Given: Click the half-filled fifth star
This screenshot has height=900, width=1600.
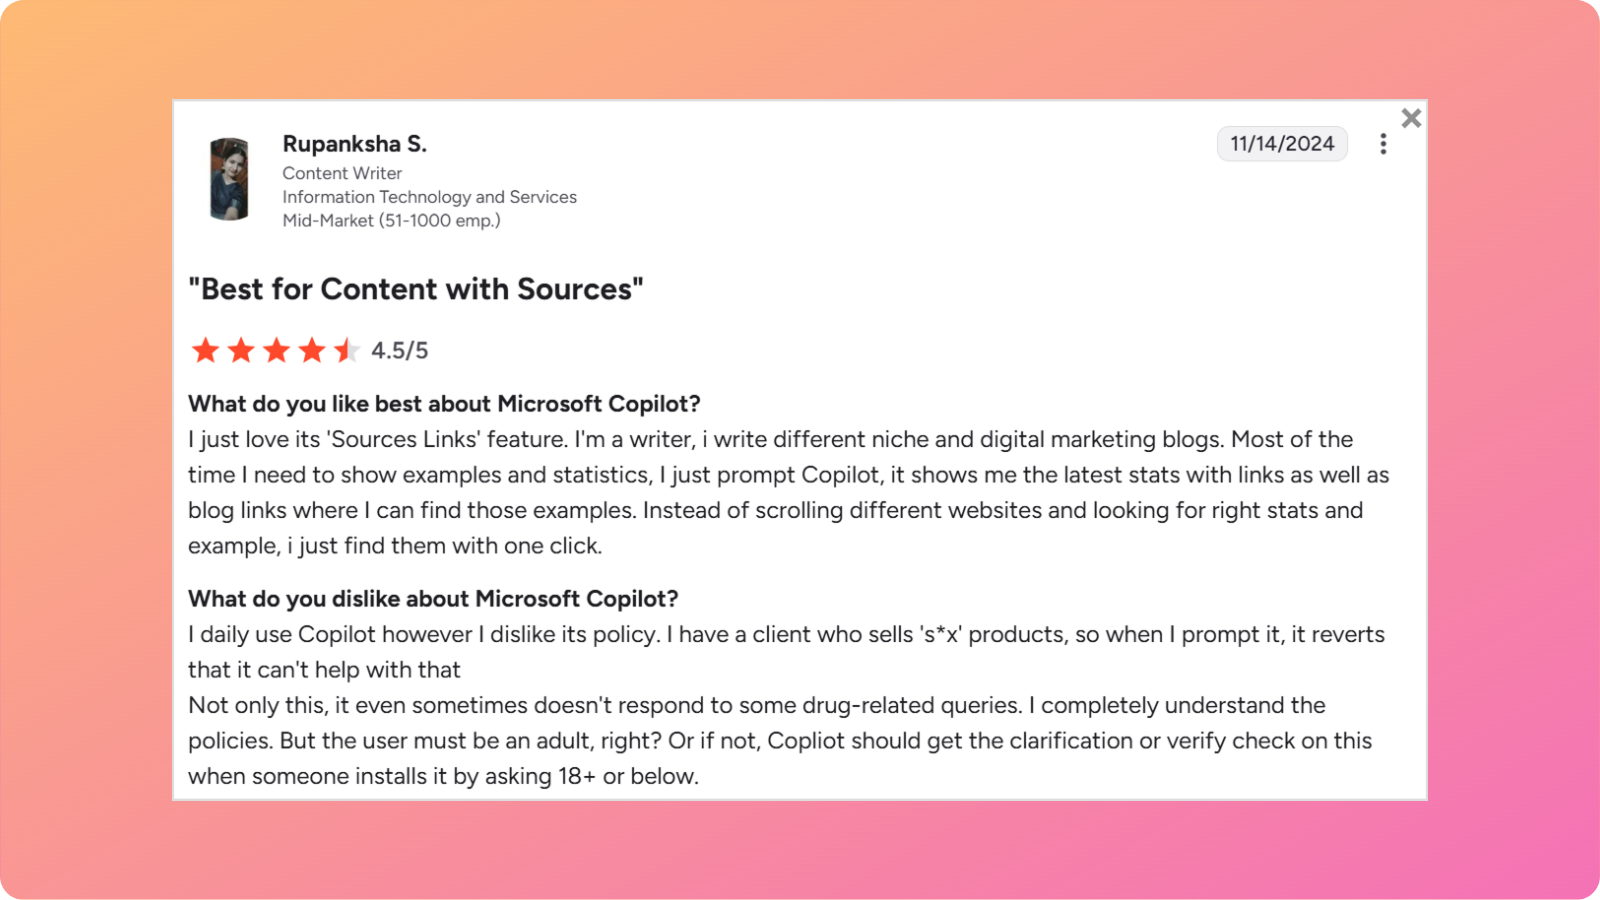Looking at the screenshot, I should (x=346, y=350).
